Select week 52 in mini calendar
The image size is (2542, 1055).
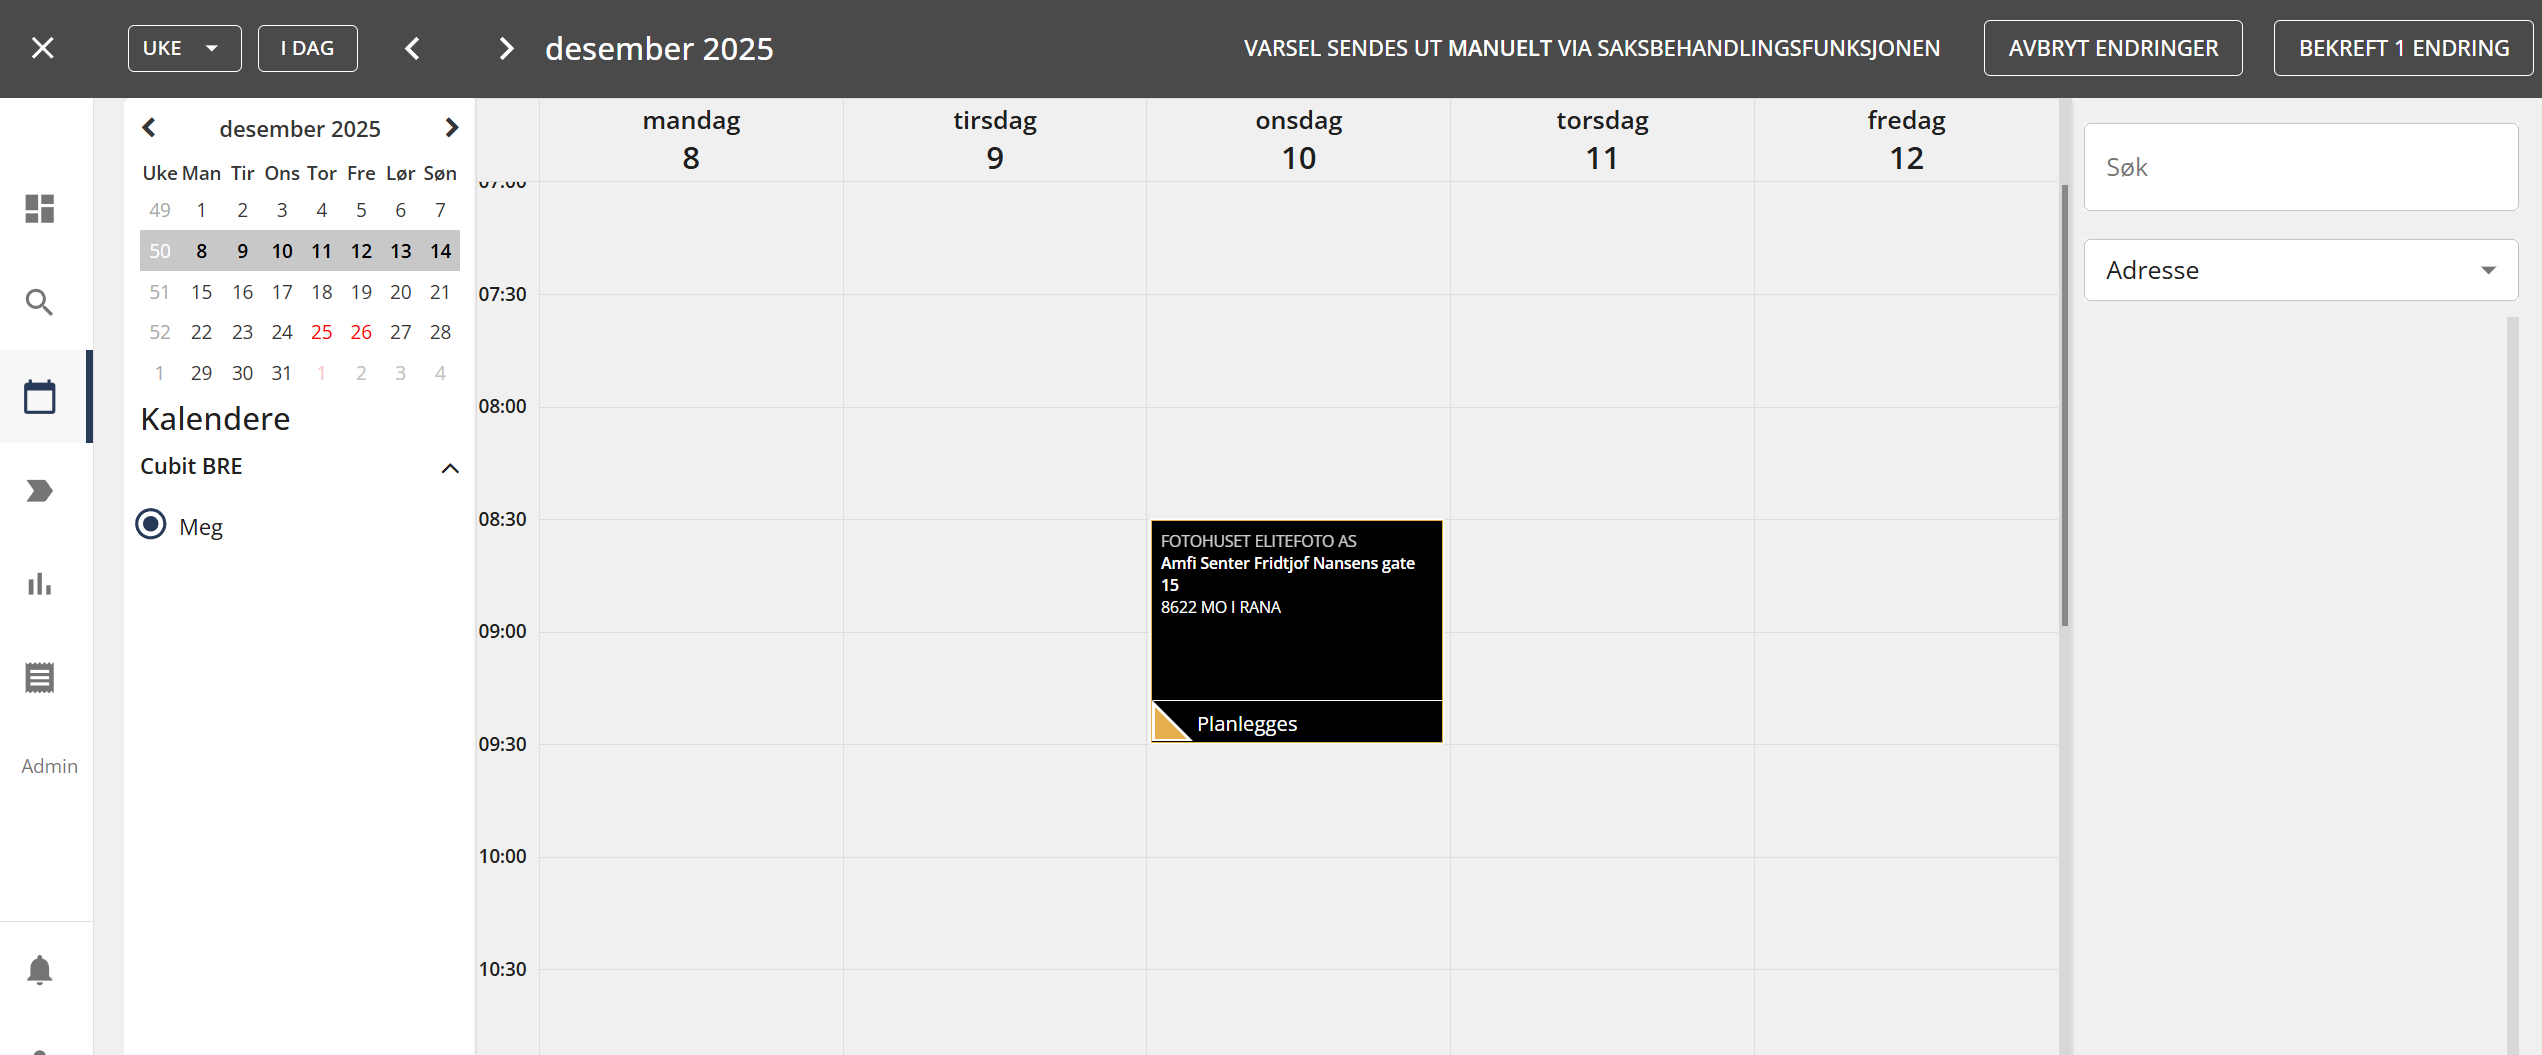160,332
